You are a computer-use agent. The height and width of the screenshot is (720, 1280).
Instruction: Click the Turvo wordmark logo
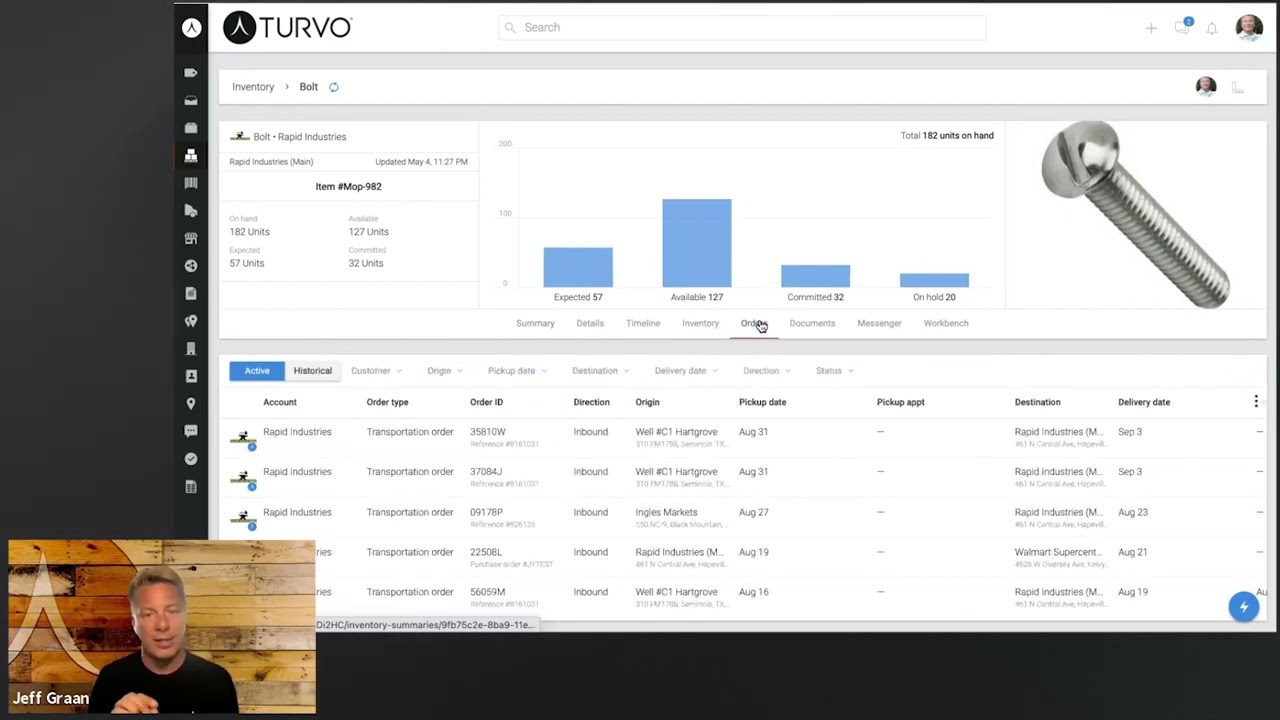click(288, 27)
